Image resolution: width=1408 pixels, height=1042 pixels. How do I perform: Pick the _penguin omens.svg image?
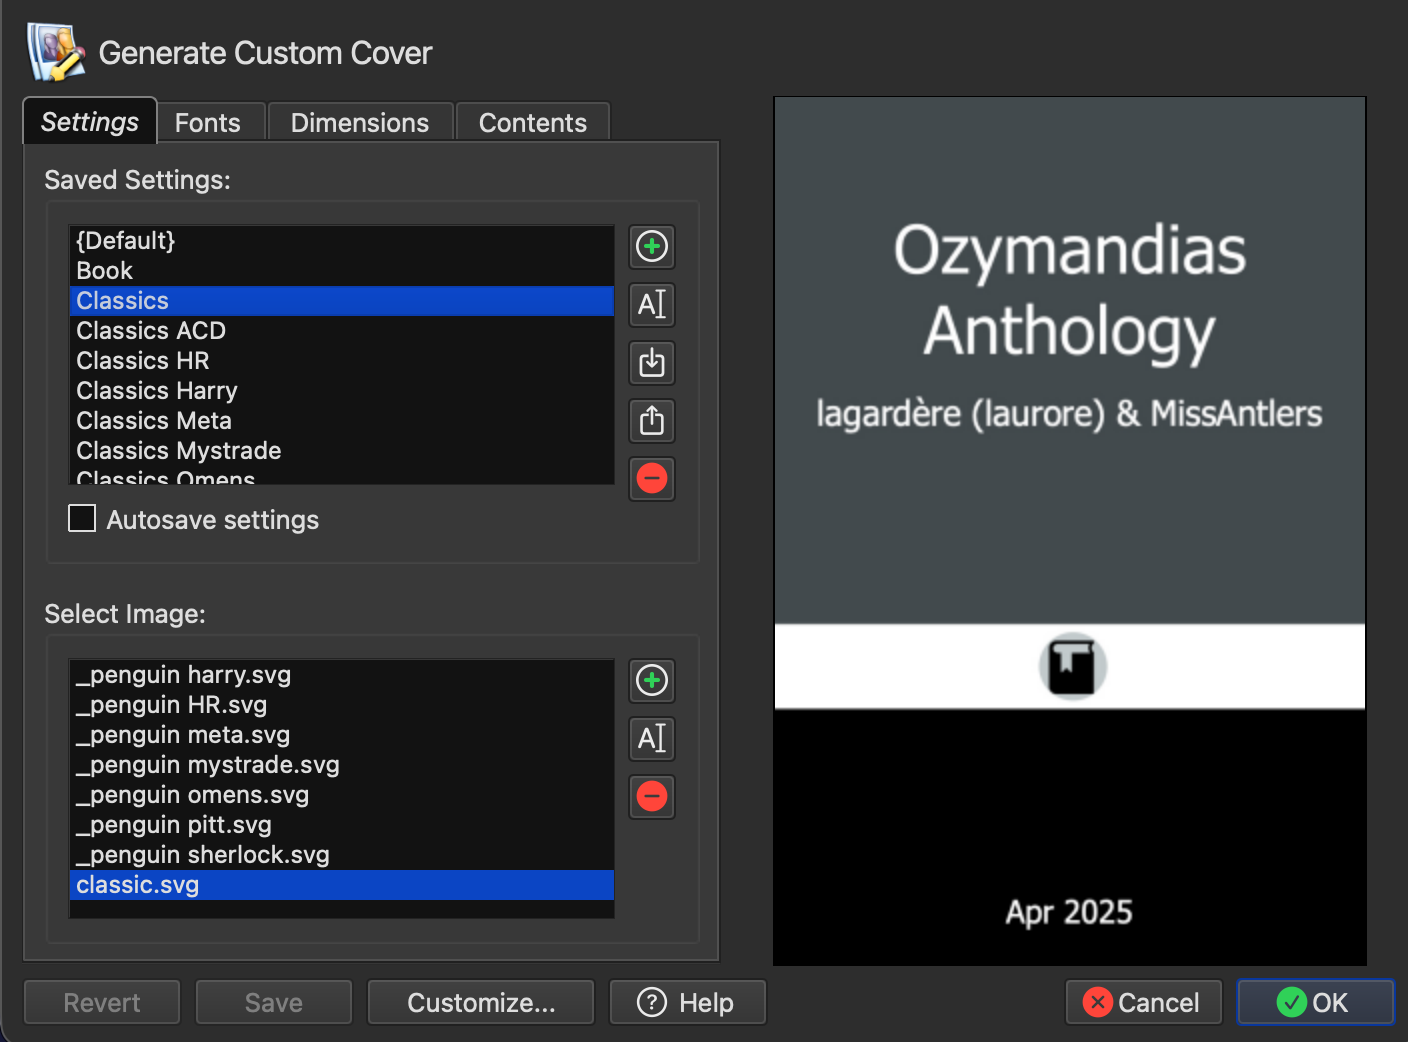(x=342, y=795)
